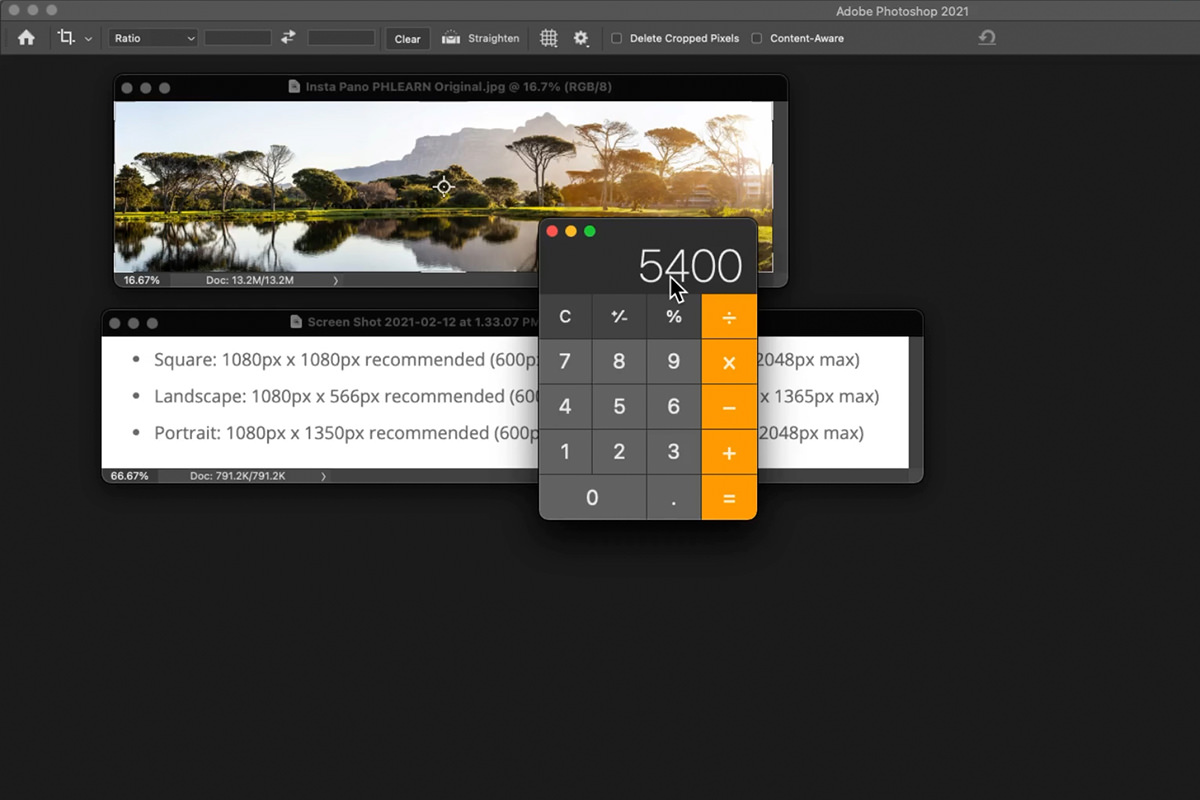Toggle the plus-minus sign key on the calculator

tap(619, 316)
